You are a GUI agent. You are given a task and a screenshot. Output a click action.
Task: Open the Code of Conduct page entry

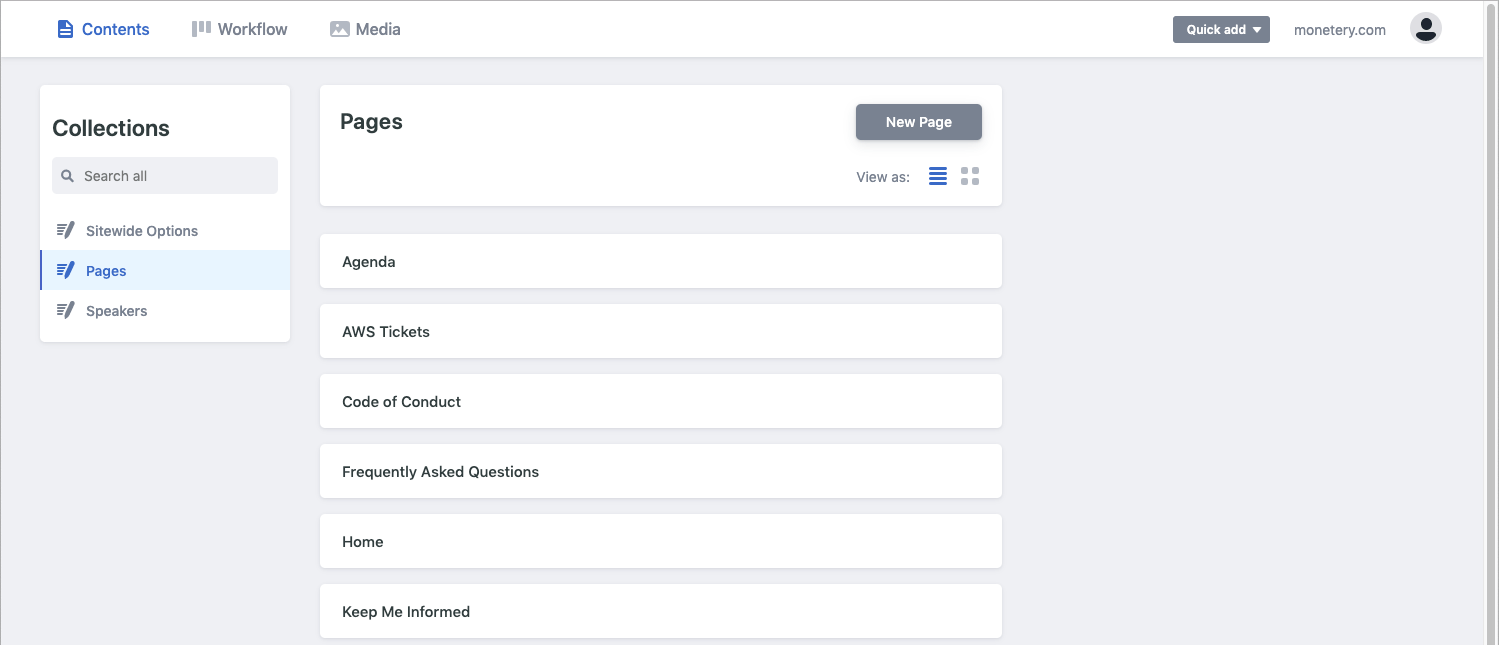660,401
